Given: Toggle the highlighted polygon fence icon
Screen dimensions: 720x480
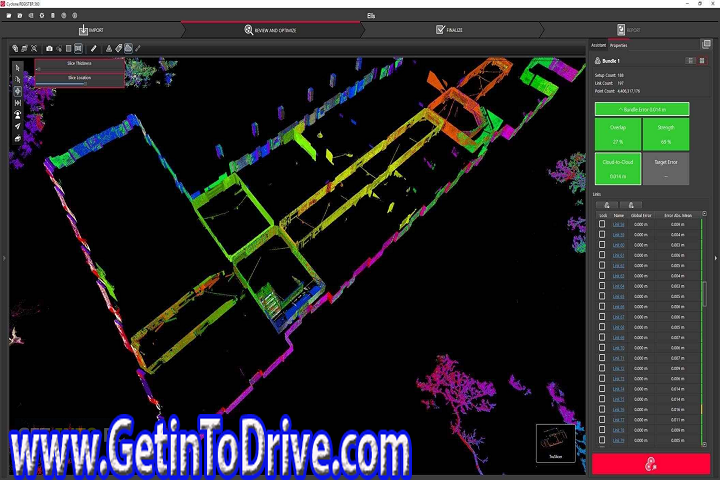Looking at the screenshot, I should tap(128, 48).
